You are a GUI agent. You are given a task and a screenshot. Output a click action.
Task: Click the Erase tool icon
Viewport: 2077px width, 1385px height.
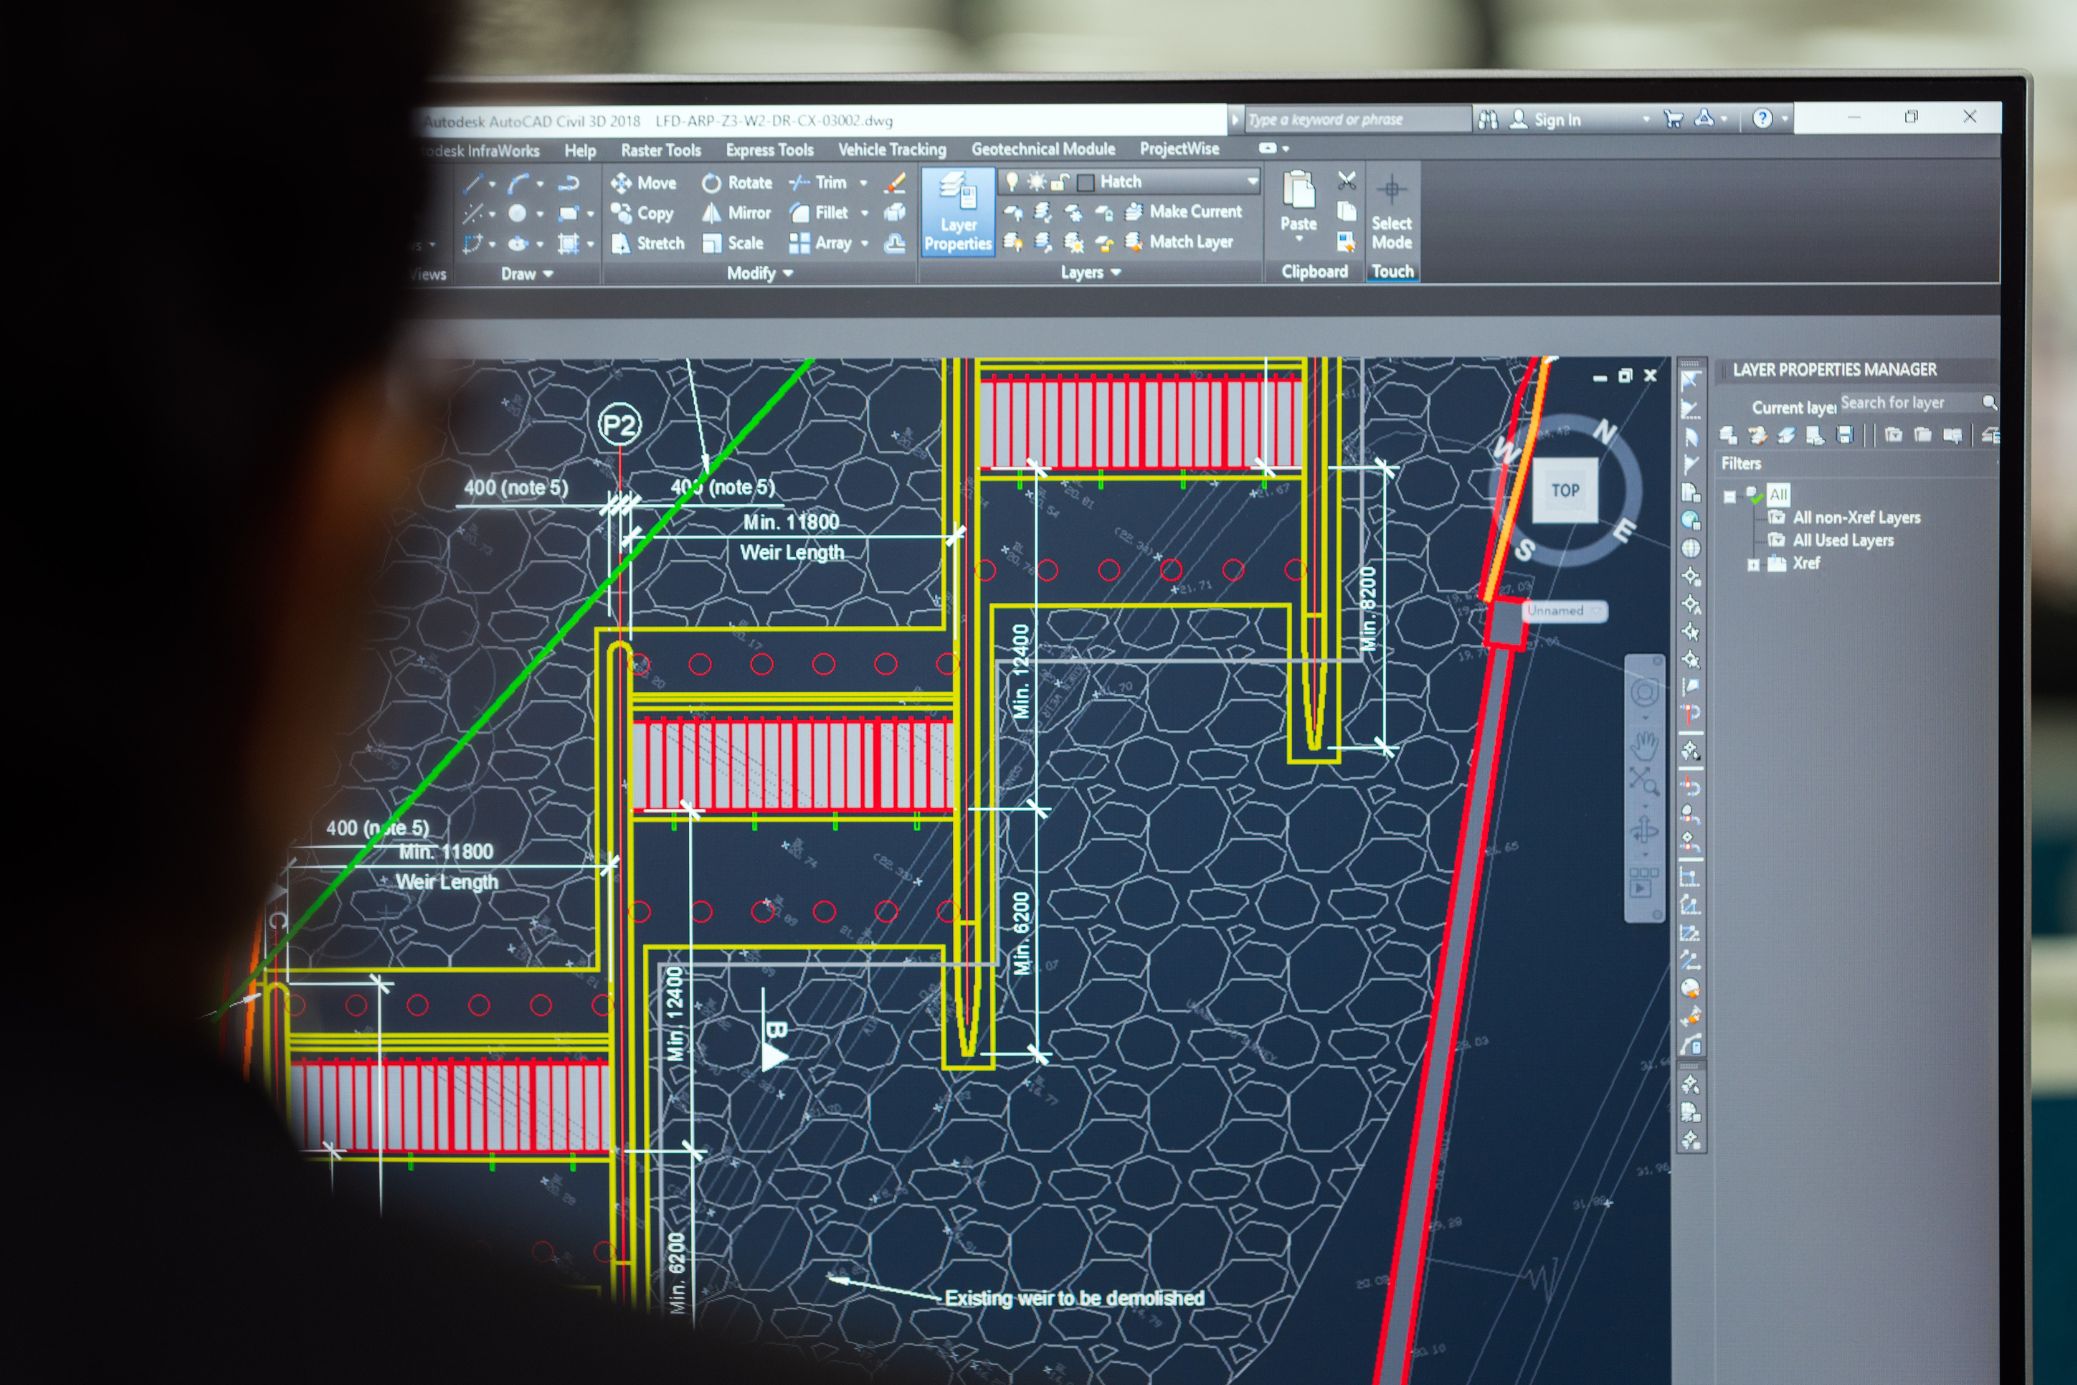point(896,182)
